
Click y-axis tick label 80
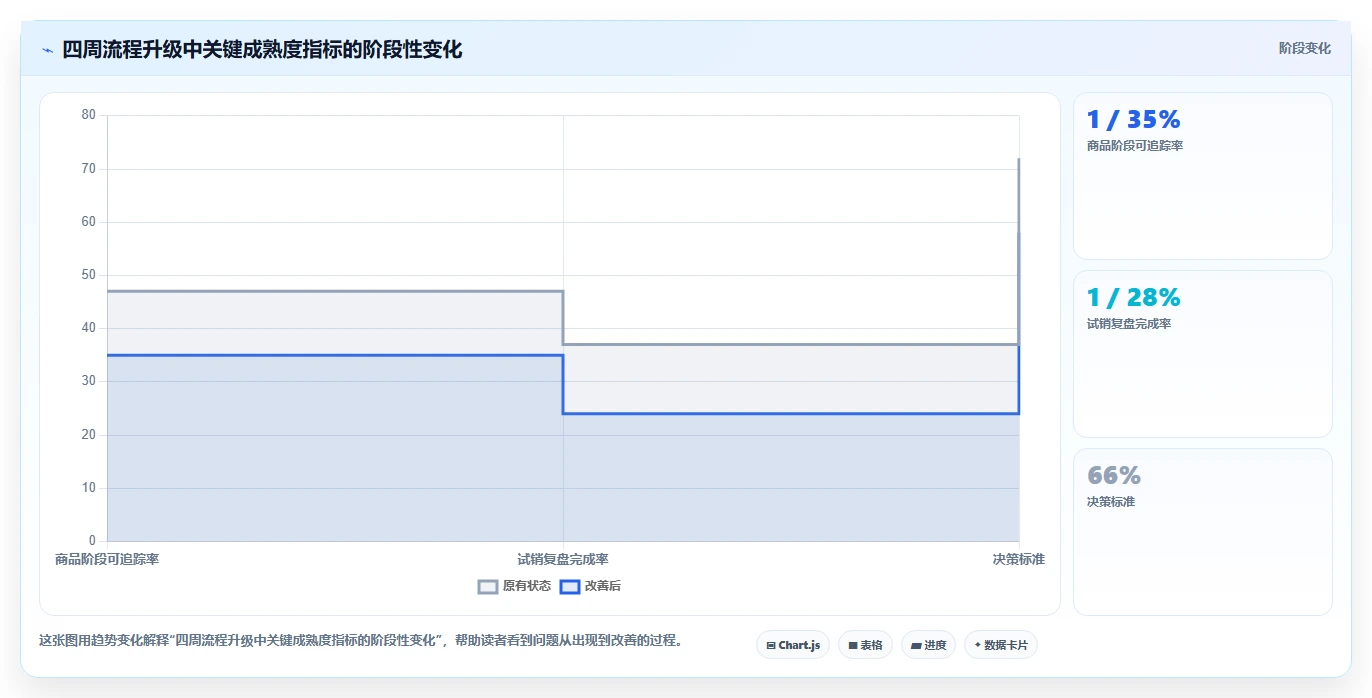coord(89,115)
